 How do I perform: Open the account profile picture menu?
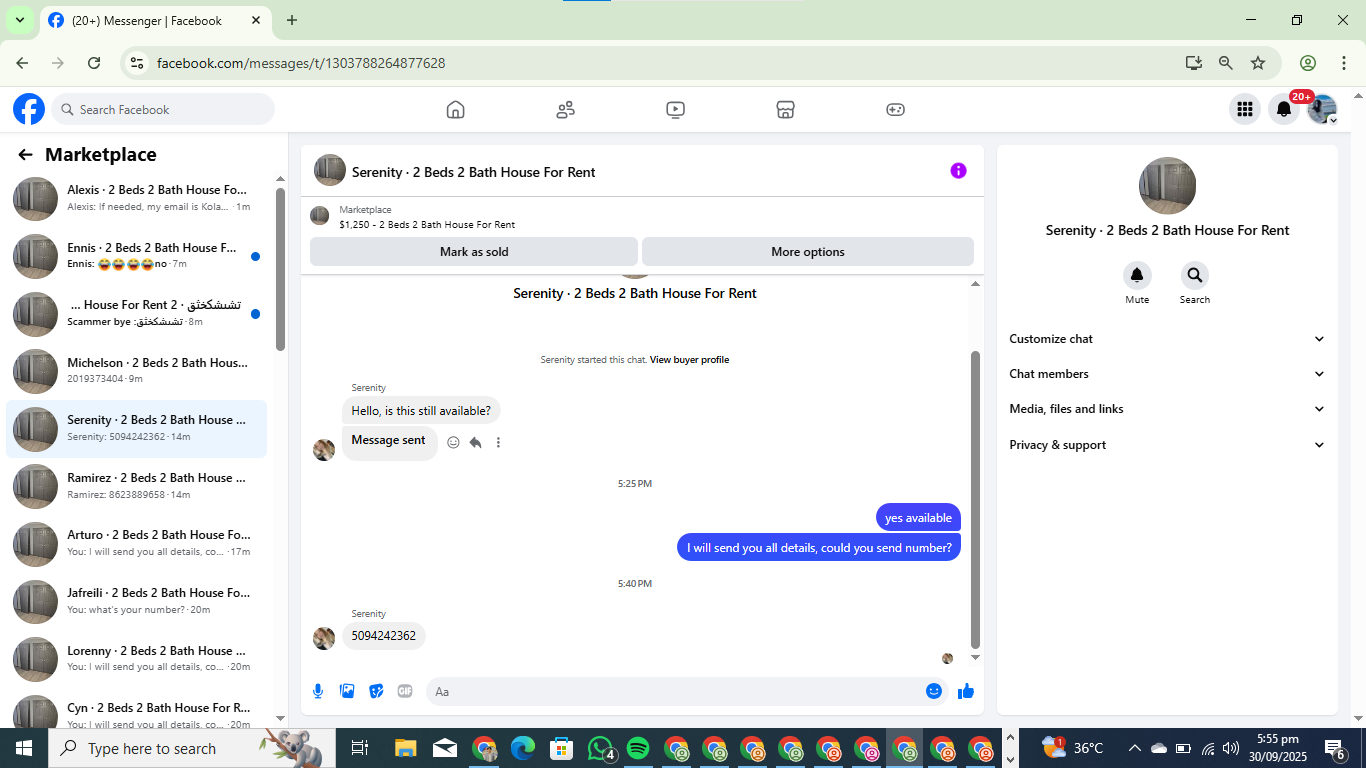point(1323,109)
